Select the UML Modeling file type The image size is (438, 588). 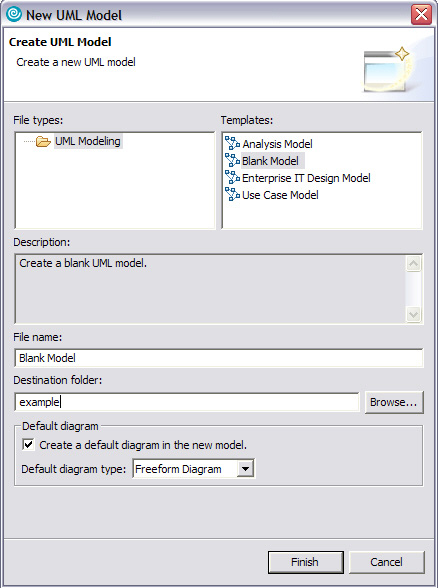pos(88,141)
